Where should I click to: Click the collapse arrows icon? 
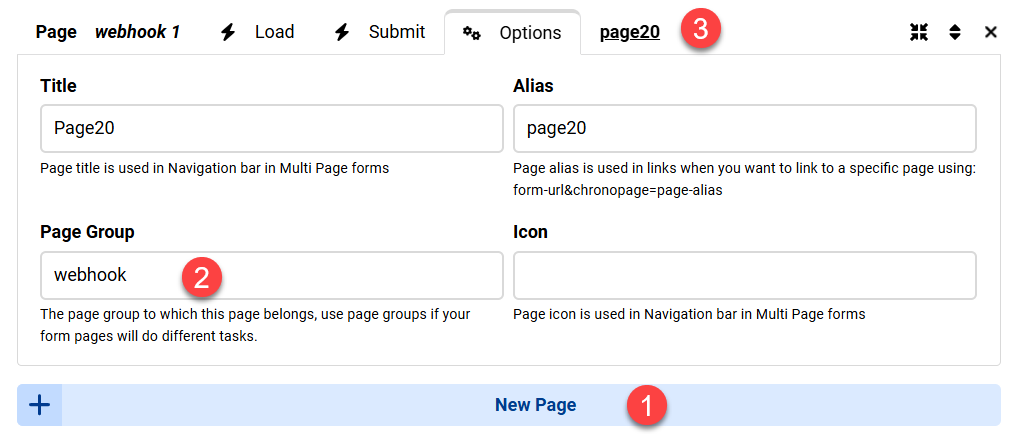coord(919,33)
